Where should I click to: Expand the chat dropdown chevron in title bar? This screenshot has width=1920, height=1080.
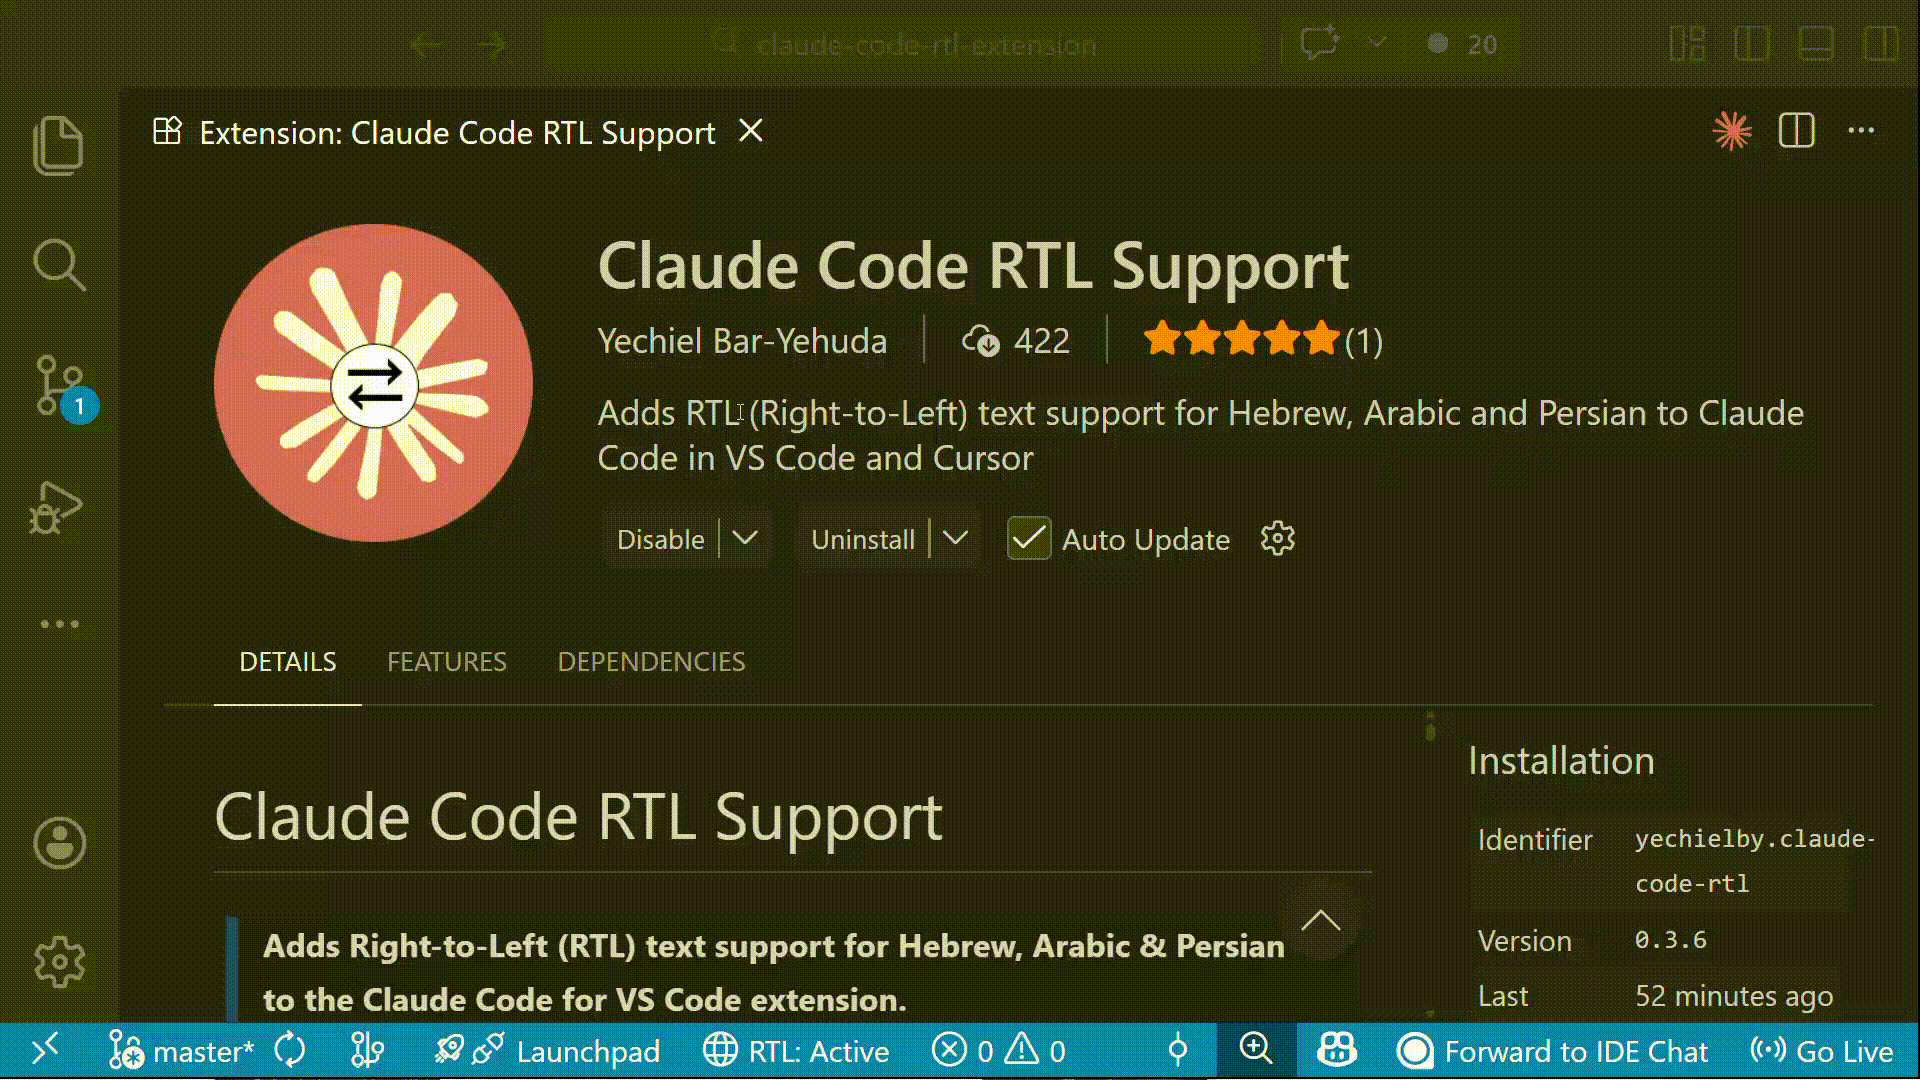[1377, 43]
